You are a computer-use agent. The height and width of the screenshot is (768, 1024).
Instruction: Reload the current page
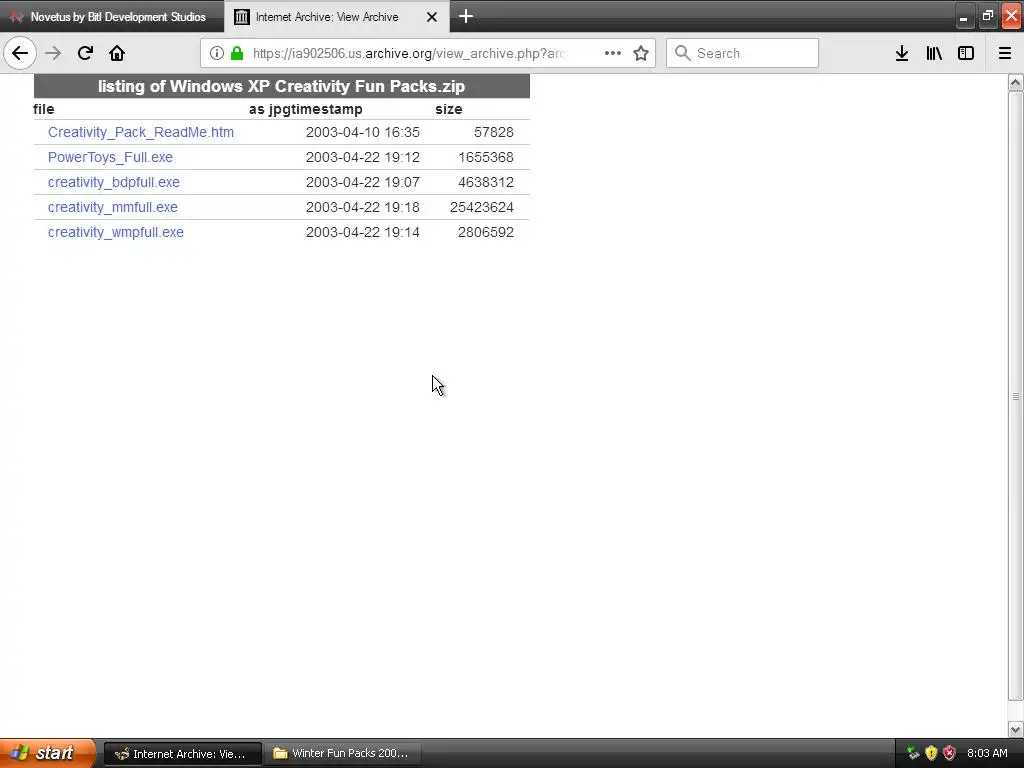pyautogui.click(x=85, y=53)
